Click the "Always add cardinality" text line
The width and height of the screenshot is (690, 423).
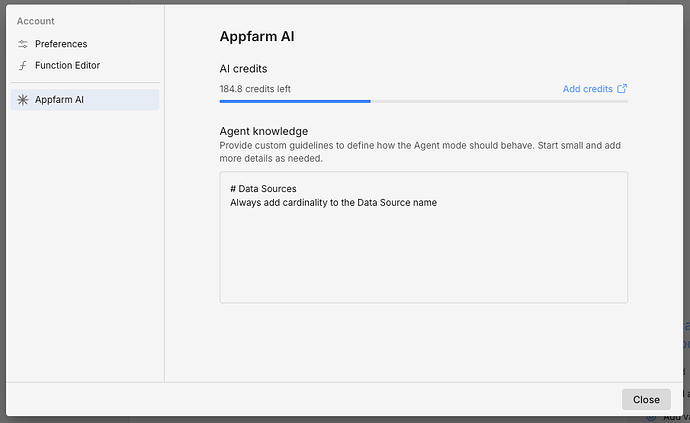[x=333, y=203]
